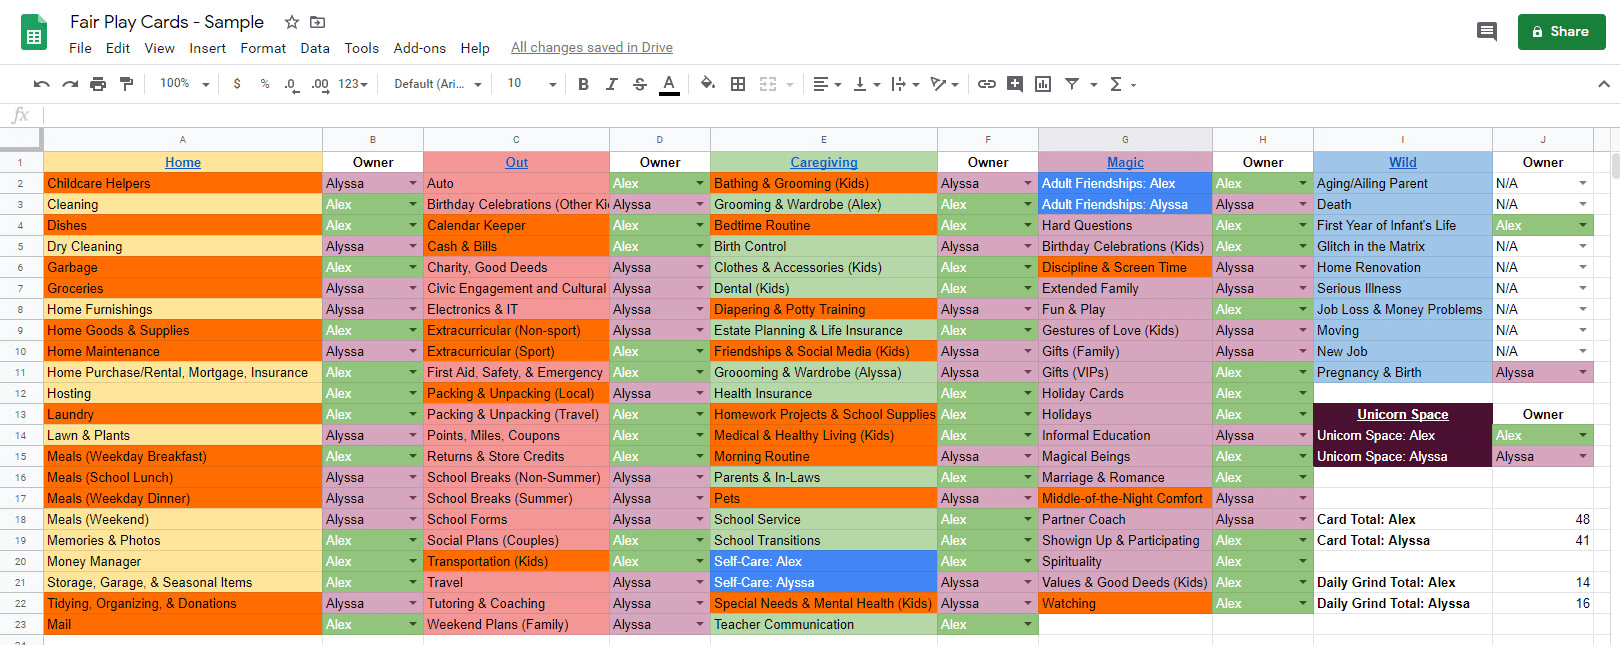Image resolution: width=1620 pixels, height=645 pixels.
Task: Select the Card Total: Alex cell
Action: [x=1403, y=520]
